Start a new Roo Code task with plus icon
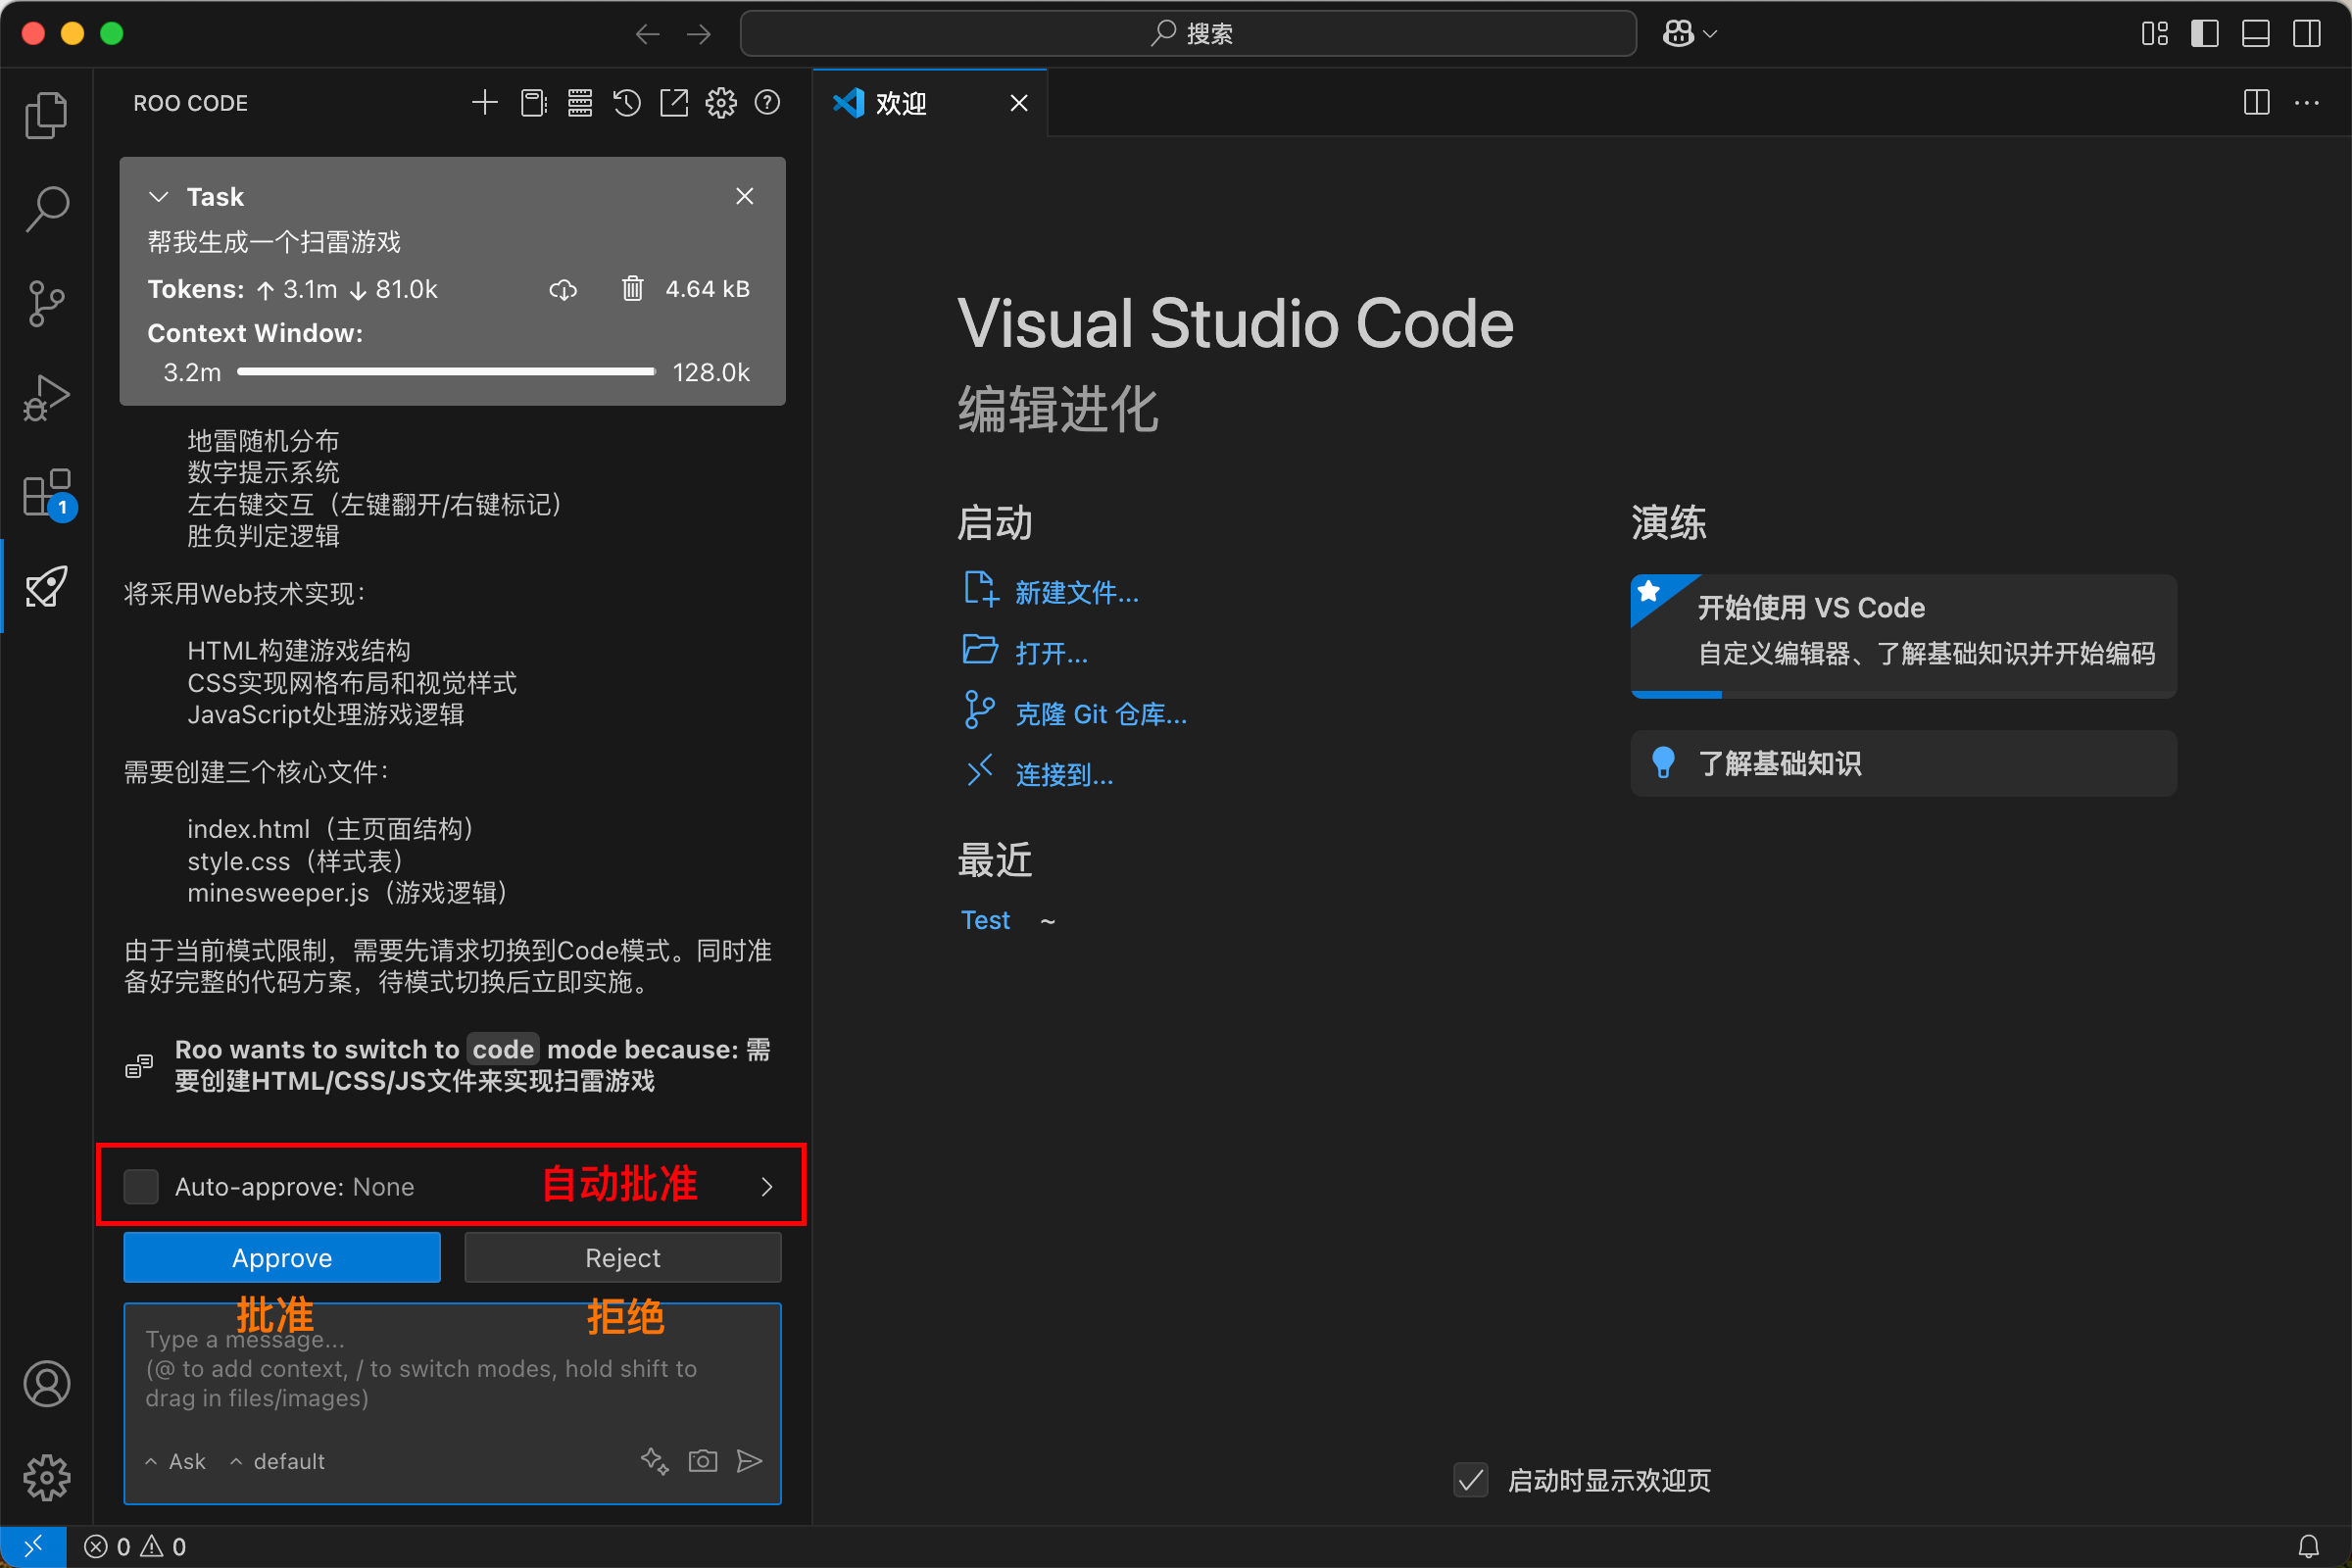 [x=485, y=102]
